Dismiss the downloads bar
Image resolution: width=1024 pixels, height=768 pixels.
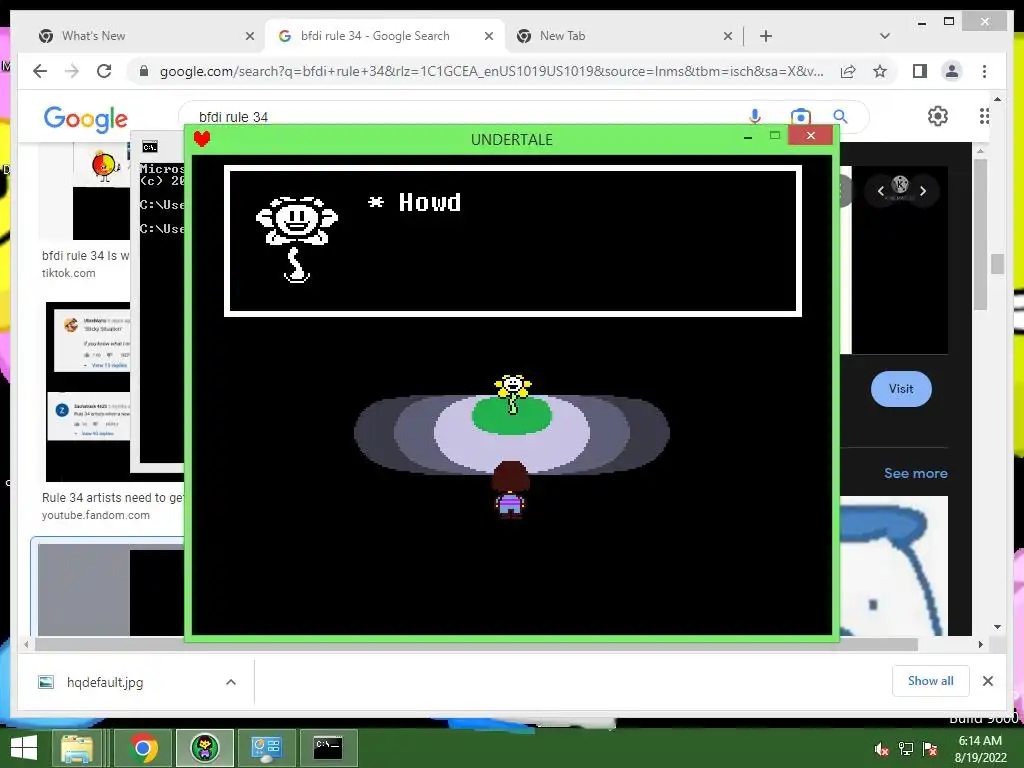tap(987, 681)
